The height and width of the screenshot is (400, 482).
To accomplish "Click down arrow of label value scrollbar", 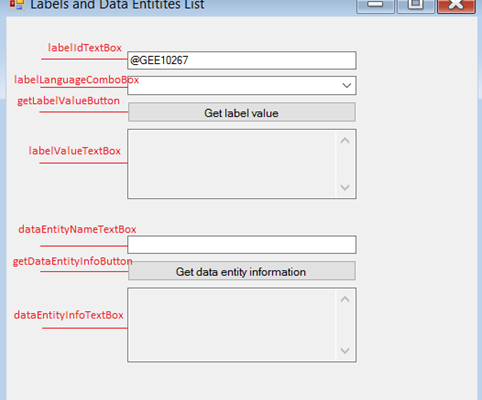I will click(x=345, y=187).
